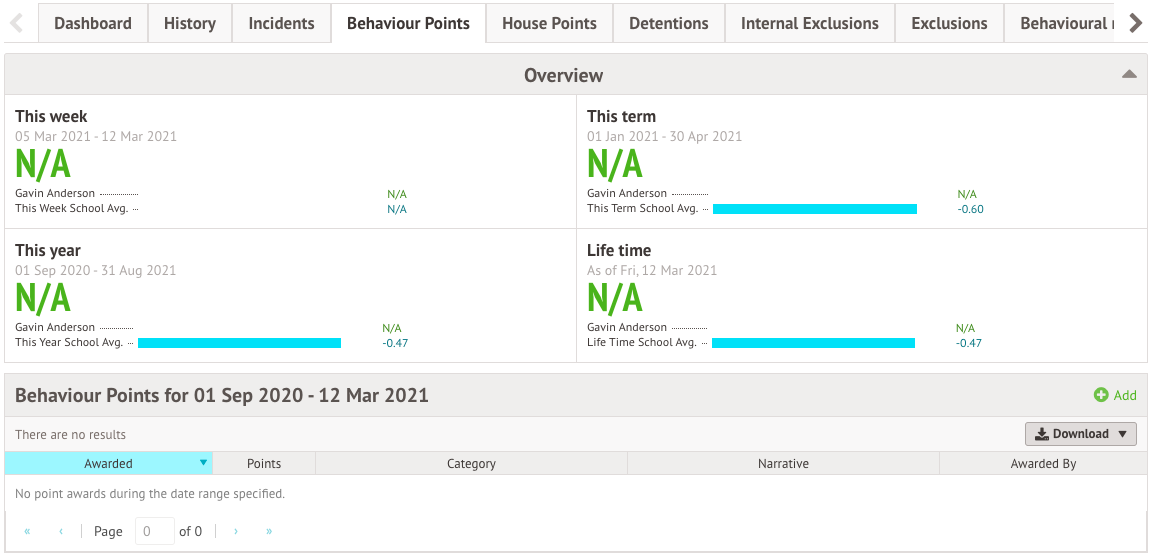Go to first page of results
1154x555 pixels.
coord(27,531)
